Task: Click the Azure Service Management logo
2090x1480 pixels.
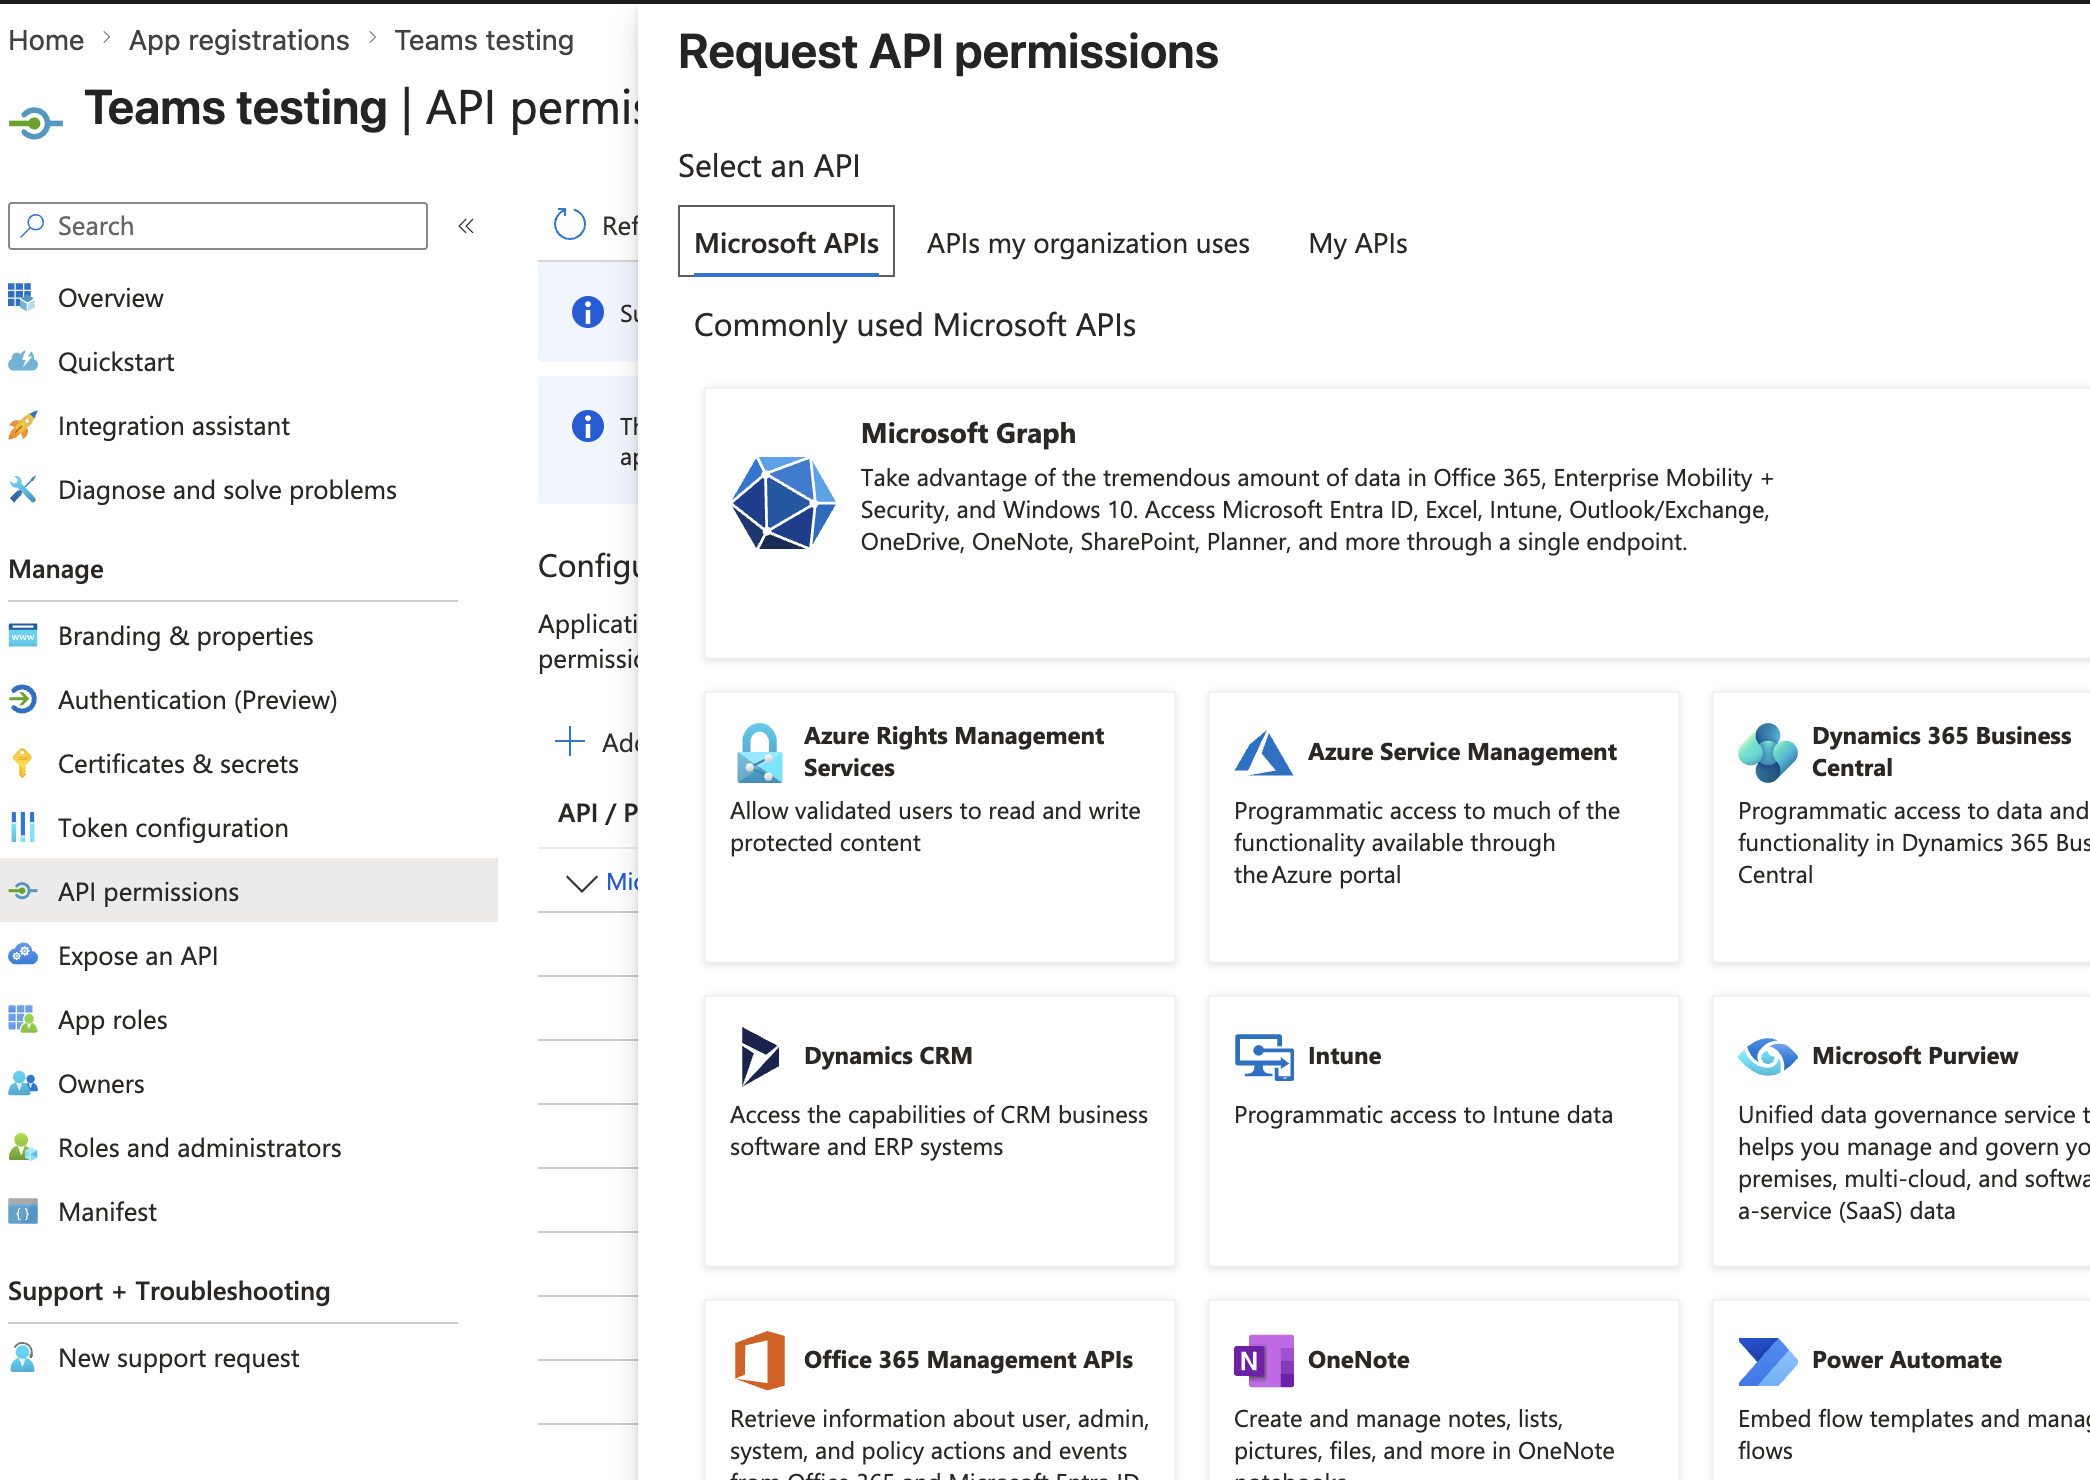Action: [x=1263, y=752]
